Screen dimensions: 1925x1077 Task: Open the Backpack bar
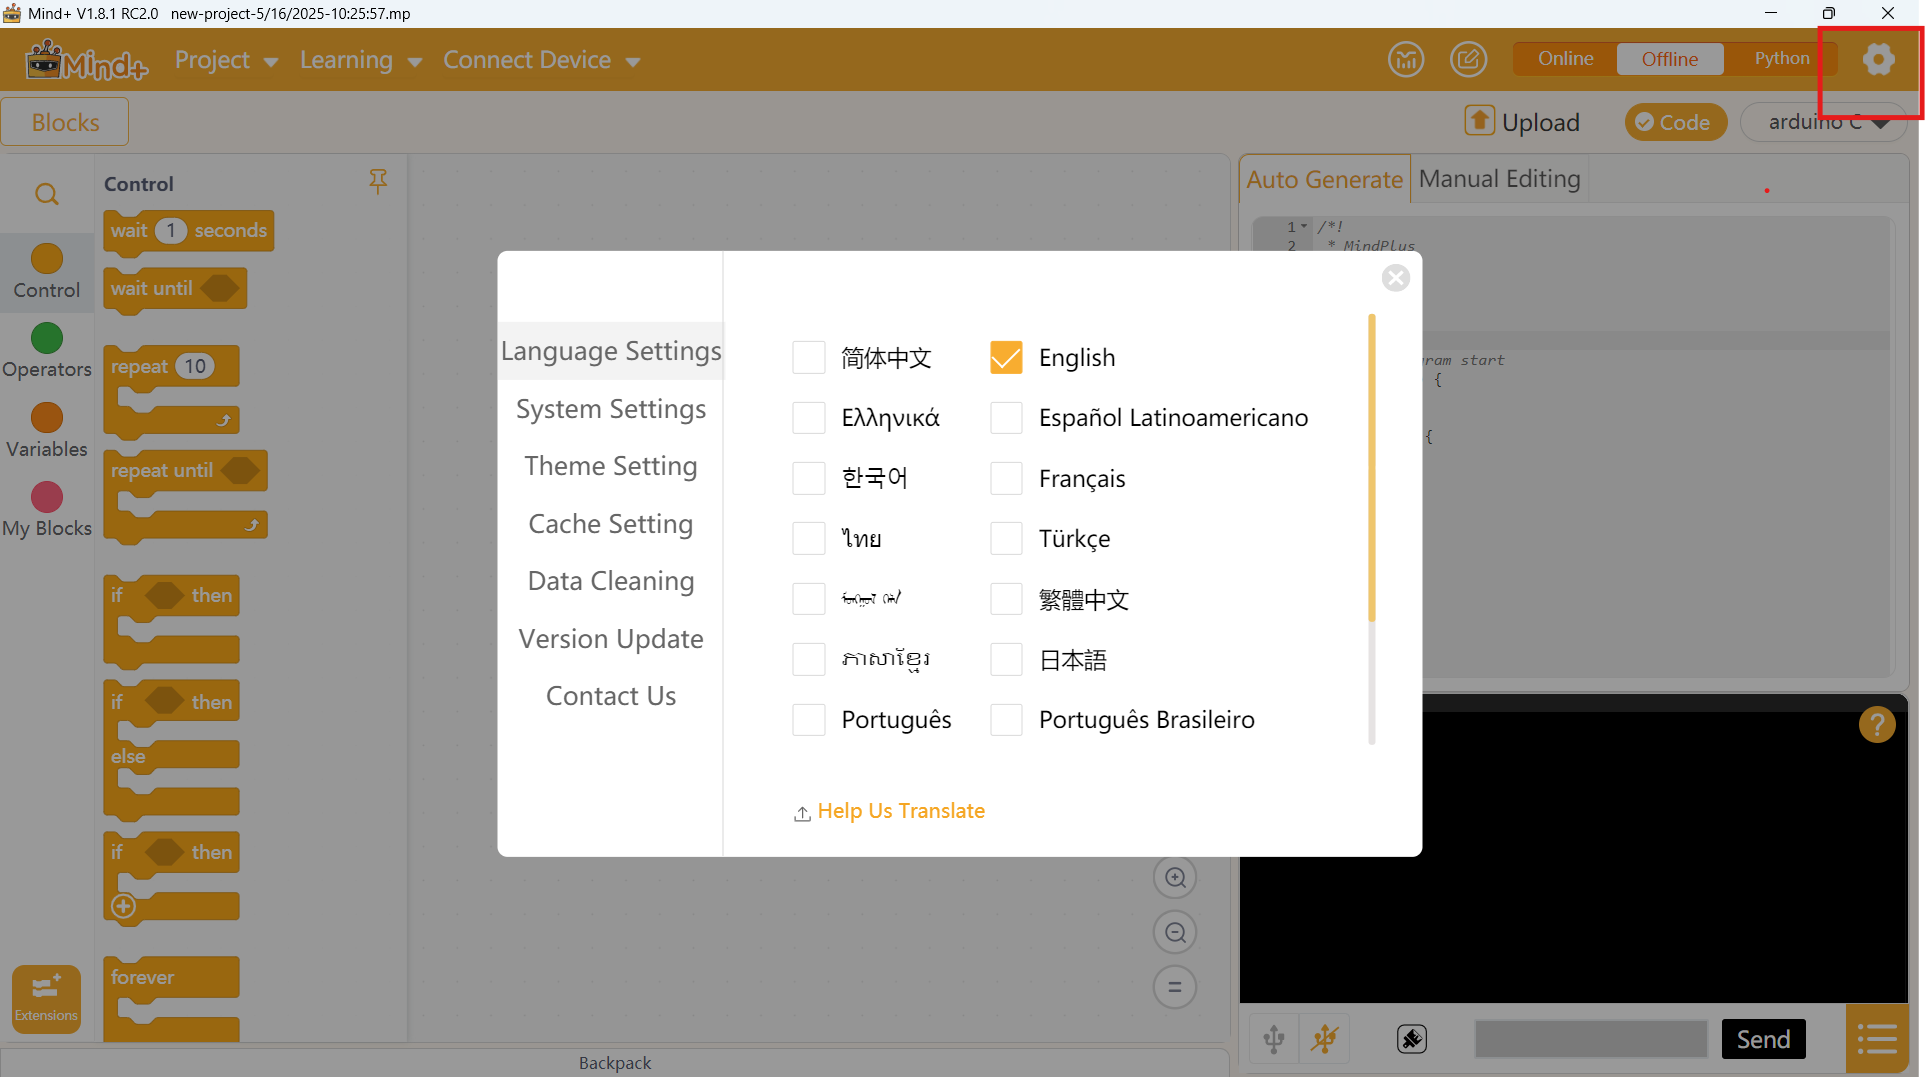(x=614, y=1063)
